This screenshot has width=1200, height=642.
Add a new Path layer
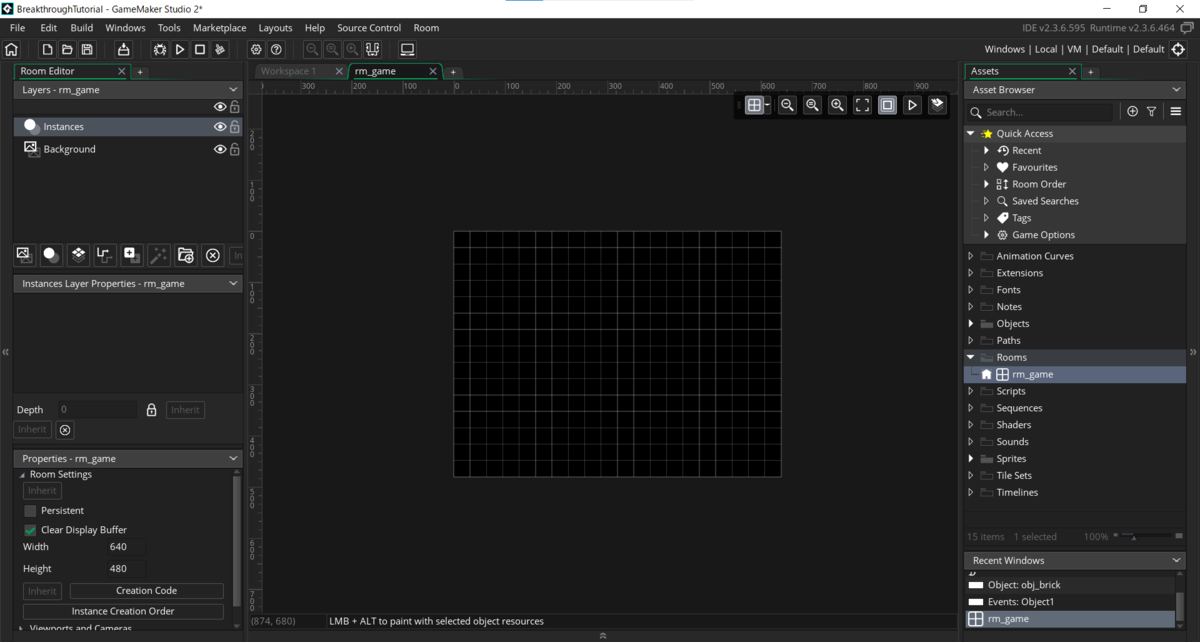click(x=104, y=255)
